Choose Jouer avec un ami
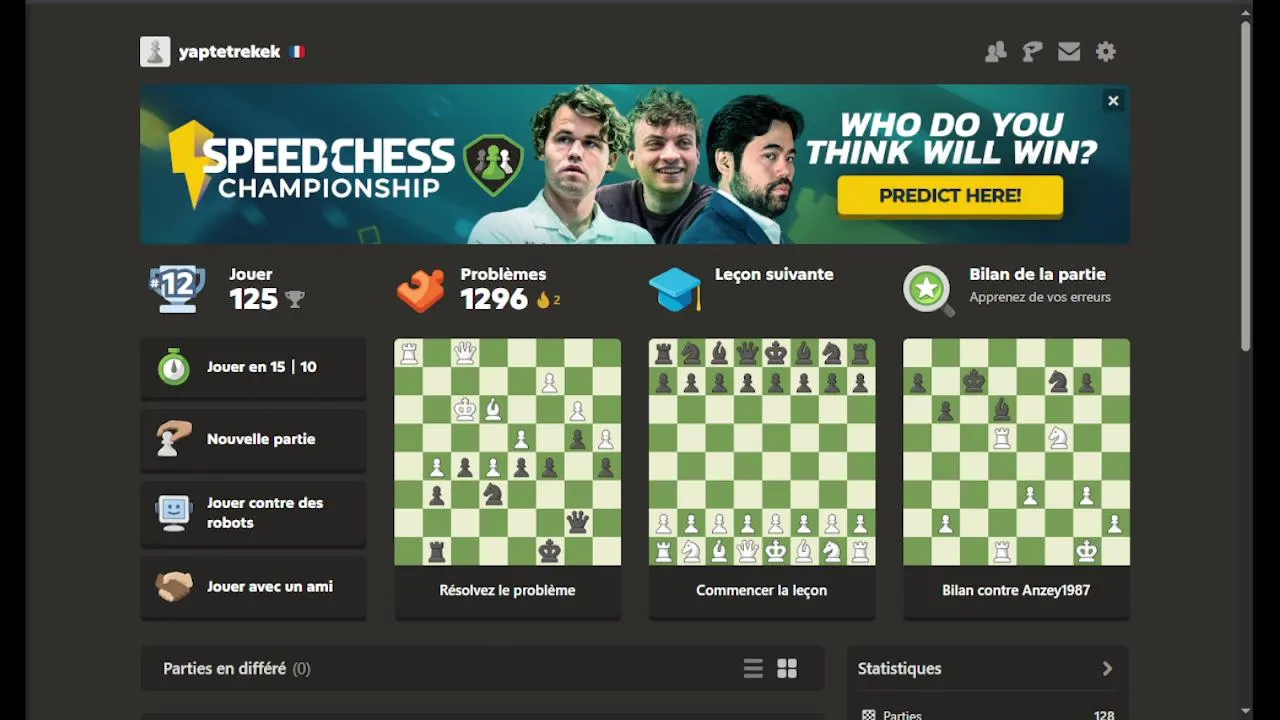 pos(253,587)
